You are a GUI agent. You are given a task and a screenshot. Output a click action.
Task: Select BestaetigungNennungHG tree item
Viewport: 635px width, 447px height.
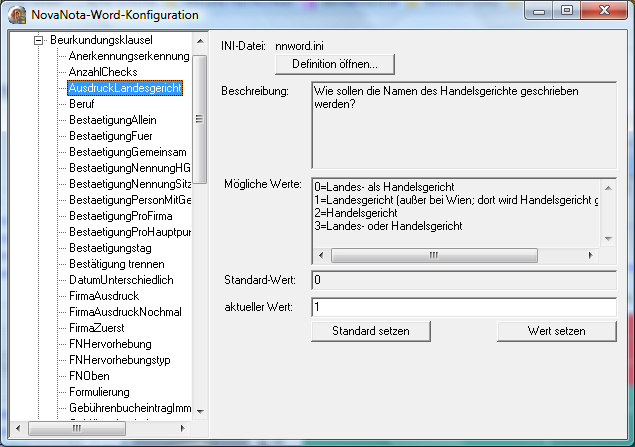(x=130, y=168)
